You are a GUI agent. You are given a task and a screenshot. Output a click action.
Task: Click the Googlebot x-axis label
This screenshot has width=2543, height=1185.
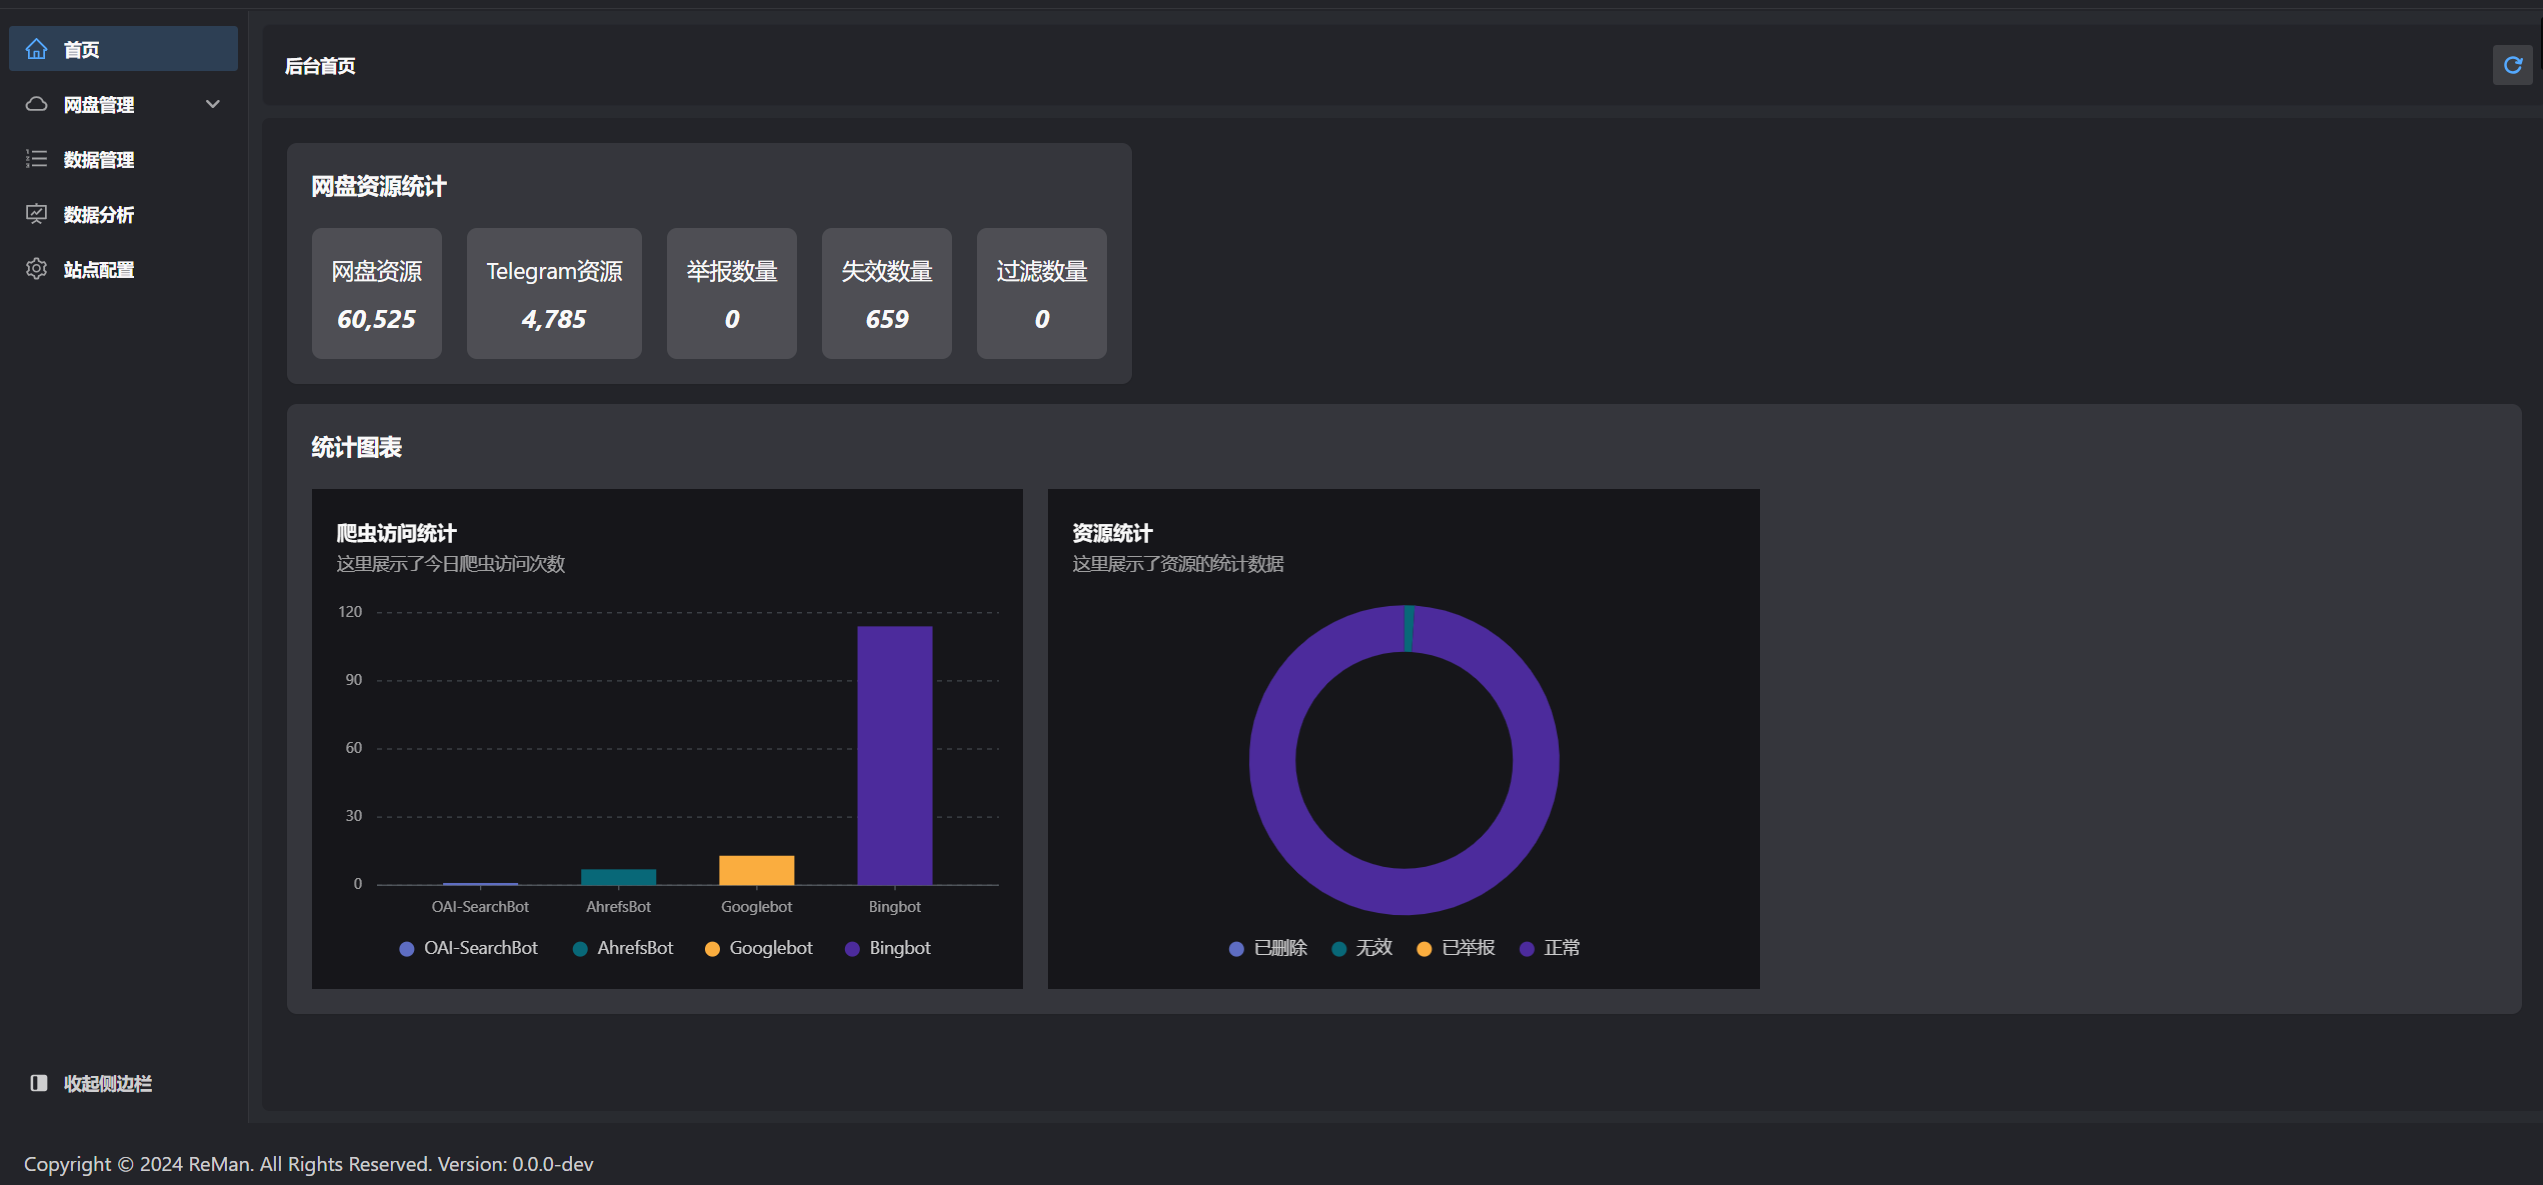pyautogui.click(x=757, y=907)
